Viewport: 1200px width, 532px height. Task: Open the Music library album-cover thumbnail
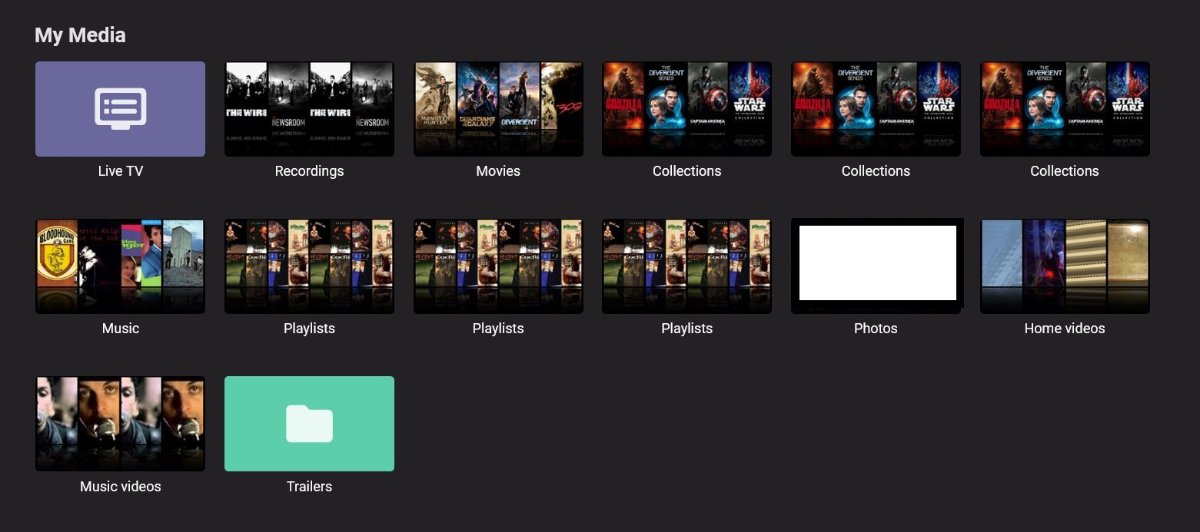tap(120, 266)
